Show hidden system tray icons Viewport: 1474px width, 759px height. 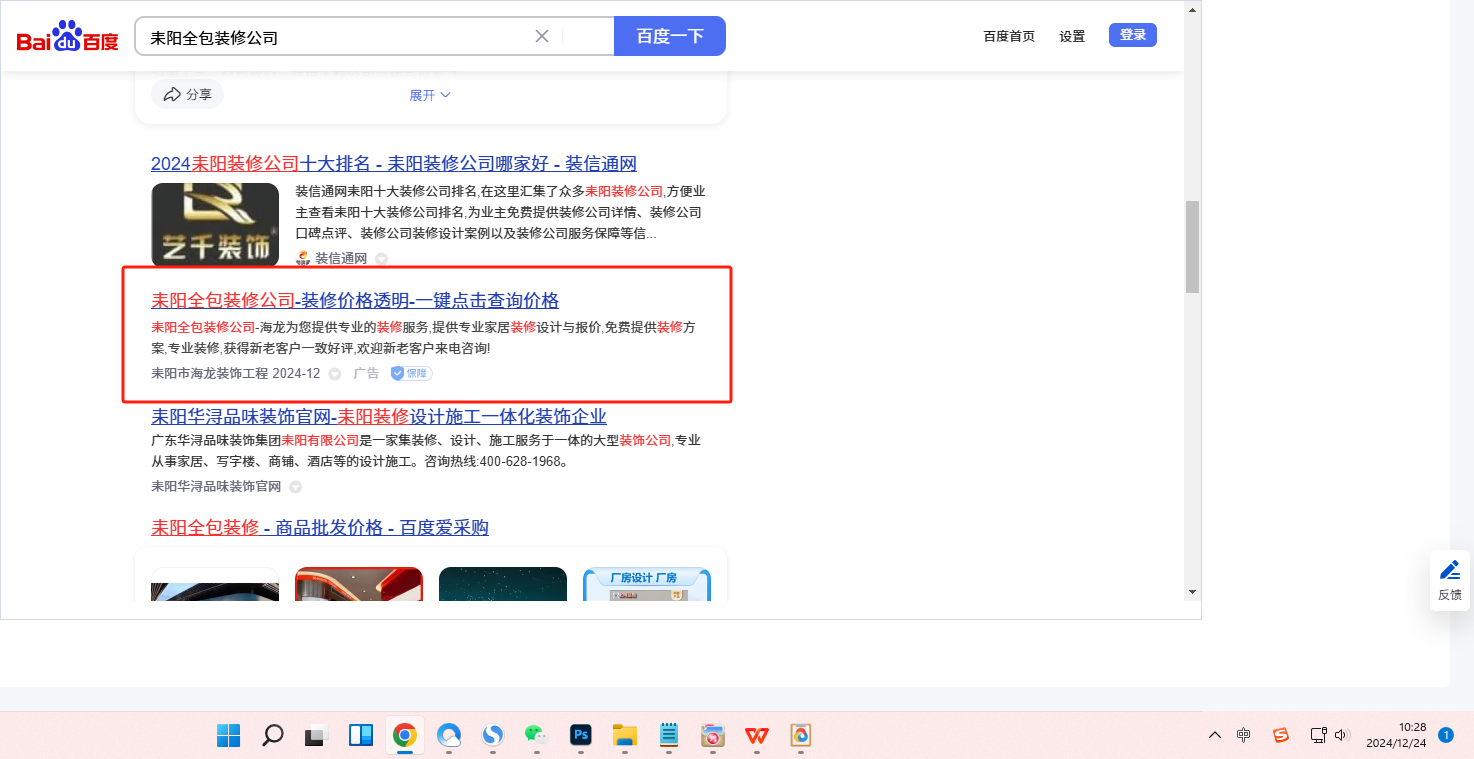tap(1214, 735)
